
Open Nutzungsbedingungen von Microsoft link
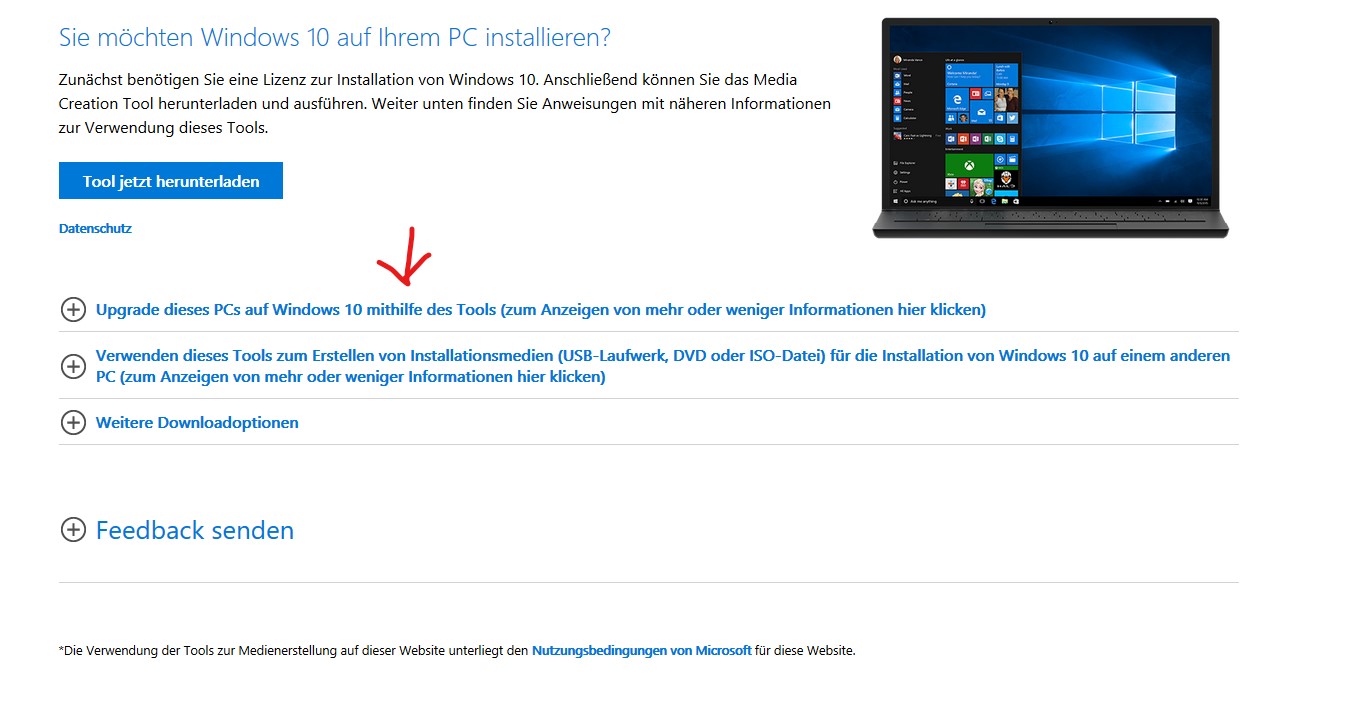coord(642,650)
